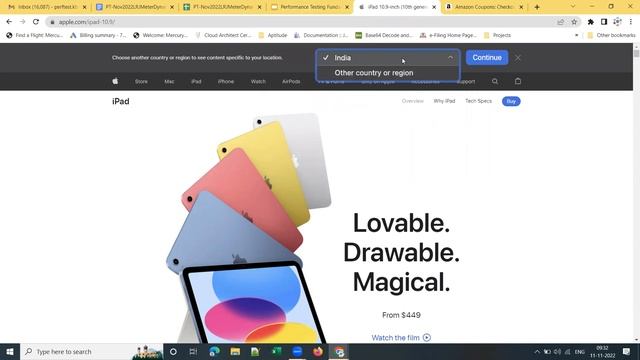Open the shopping bag icon

tap(518, 81)
